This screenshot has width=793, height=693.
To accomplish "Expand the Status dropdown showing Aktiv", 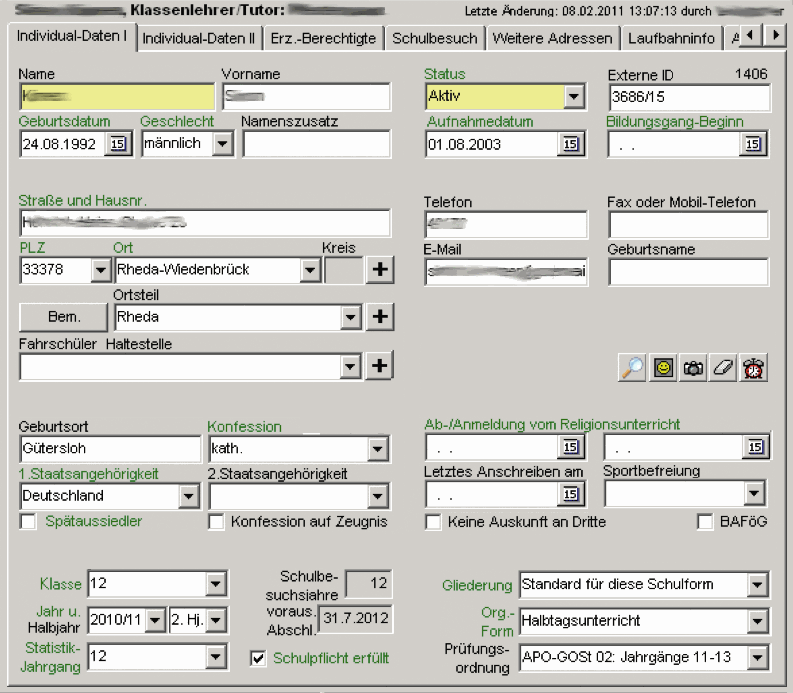I will point(573,97).
